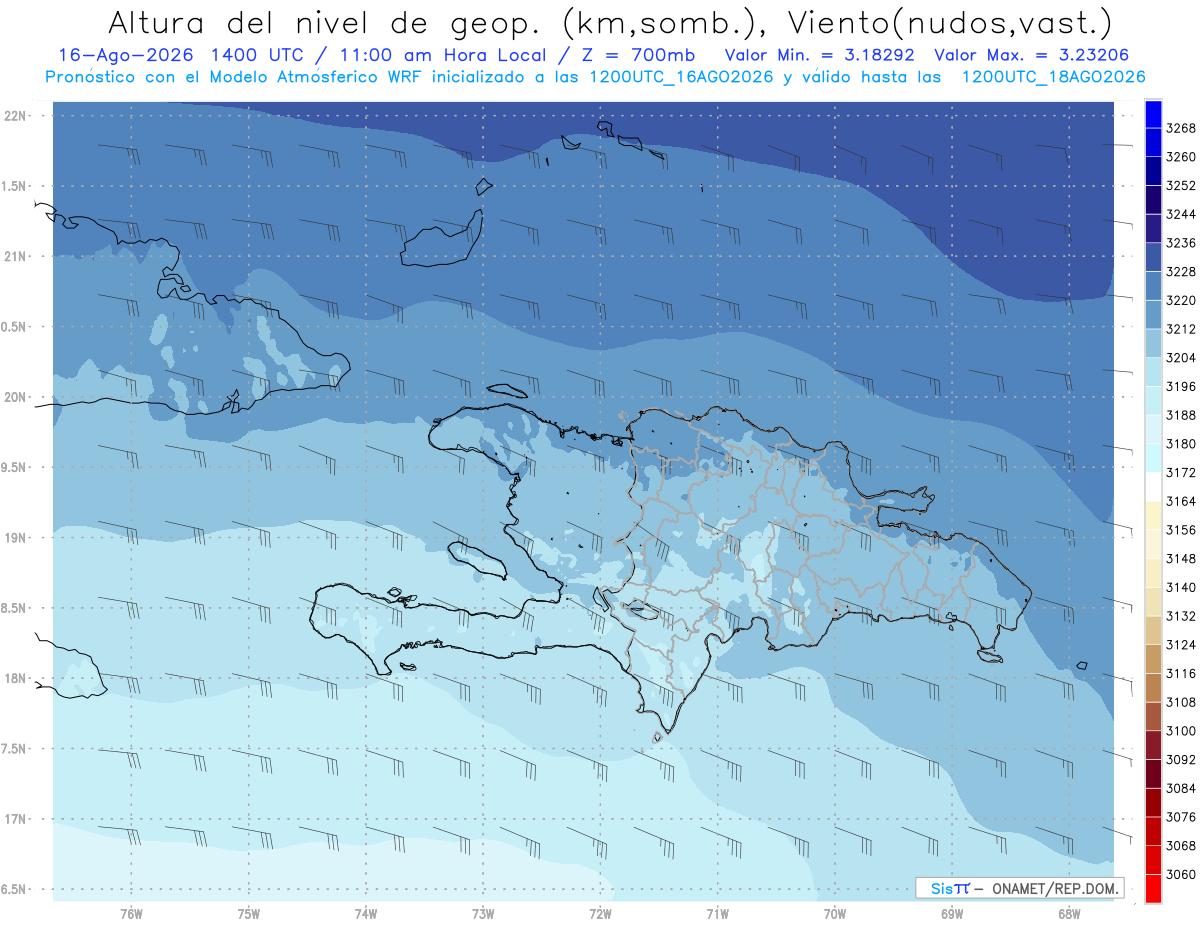
Task: Click the '3092' colorbar value
Action: click(1181, 760)
